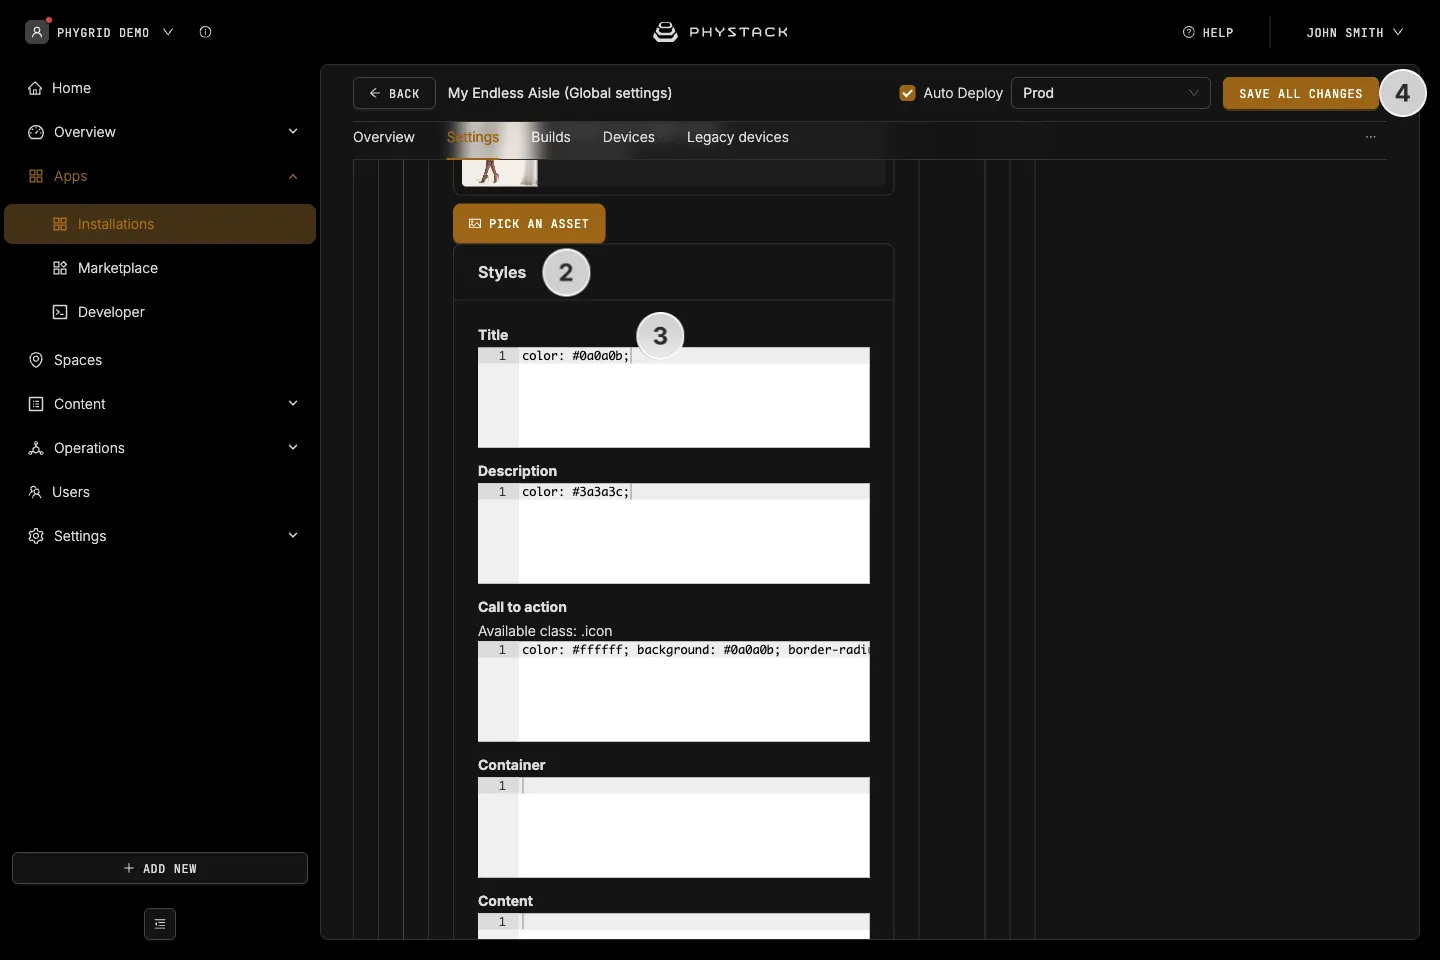Expand the Overview sidebar chevron
Image resolution: width=1440 pixels, height=960 pixels.
pyautogui.click(x=293, y=132)
